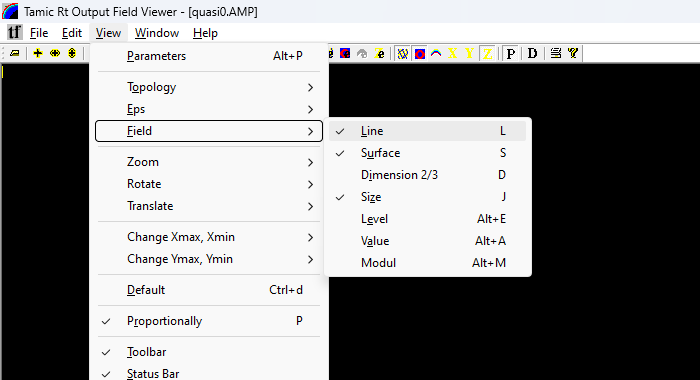This screenshot has height=380, width=700.
Task: Click the rainbow arc toolbar icon
Action: 436,54
